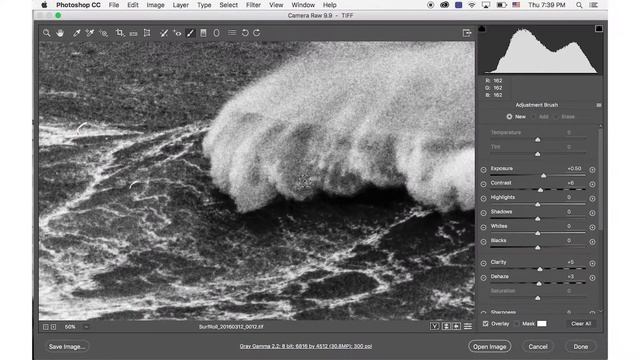This screenshot has width=640, height=360.
Task: Toggle shadow clipping warning on histogram
Action: click(x=482, y=29)
